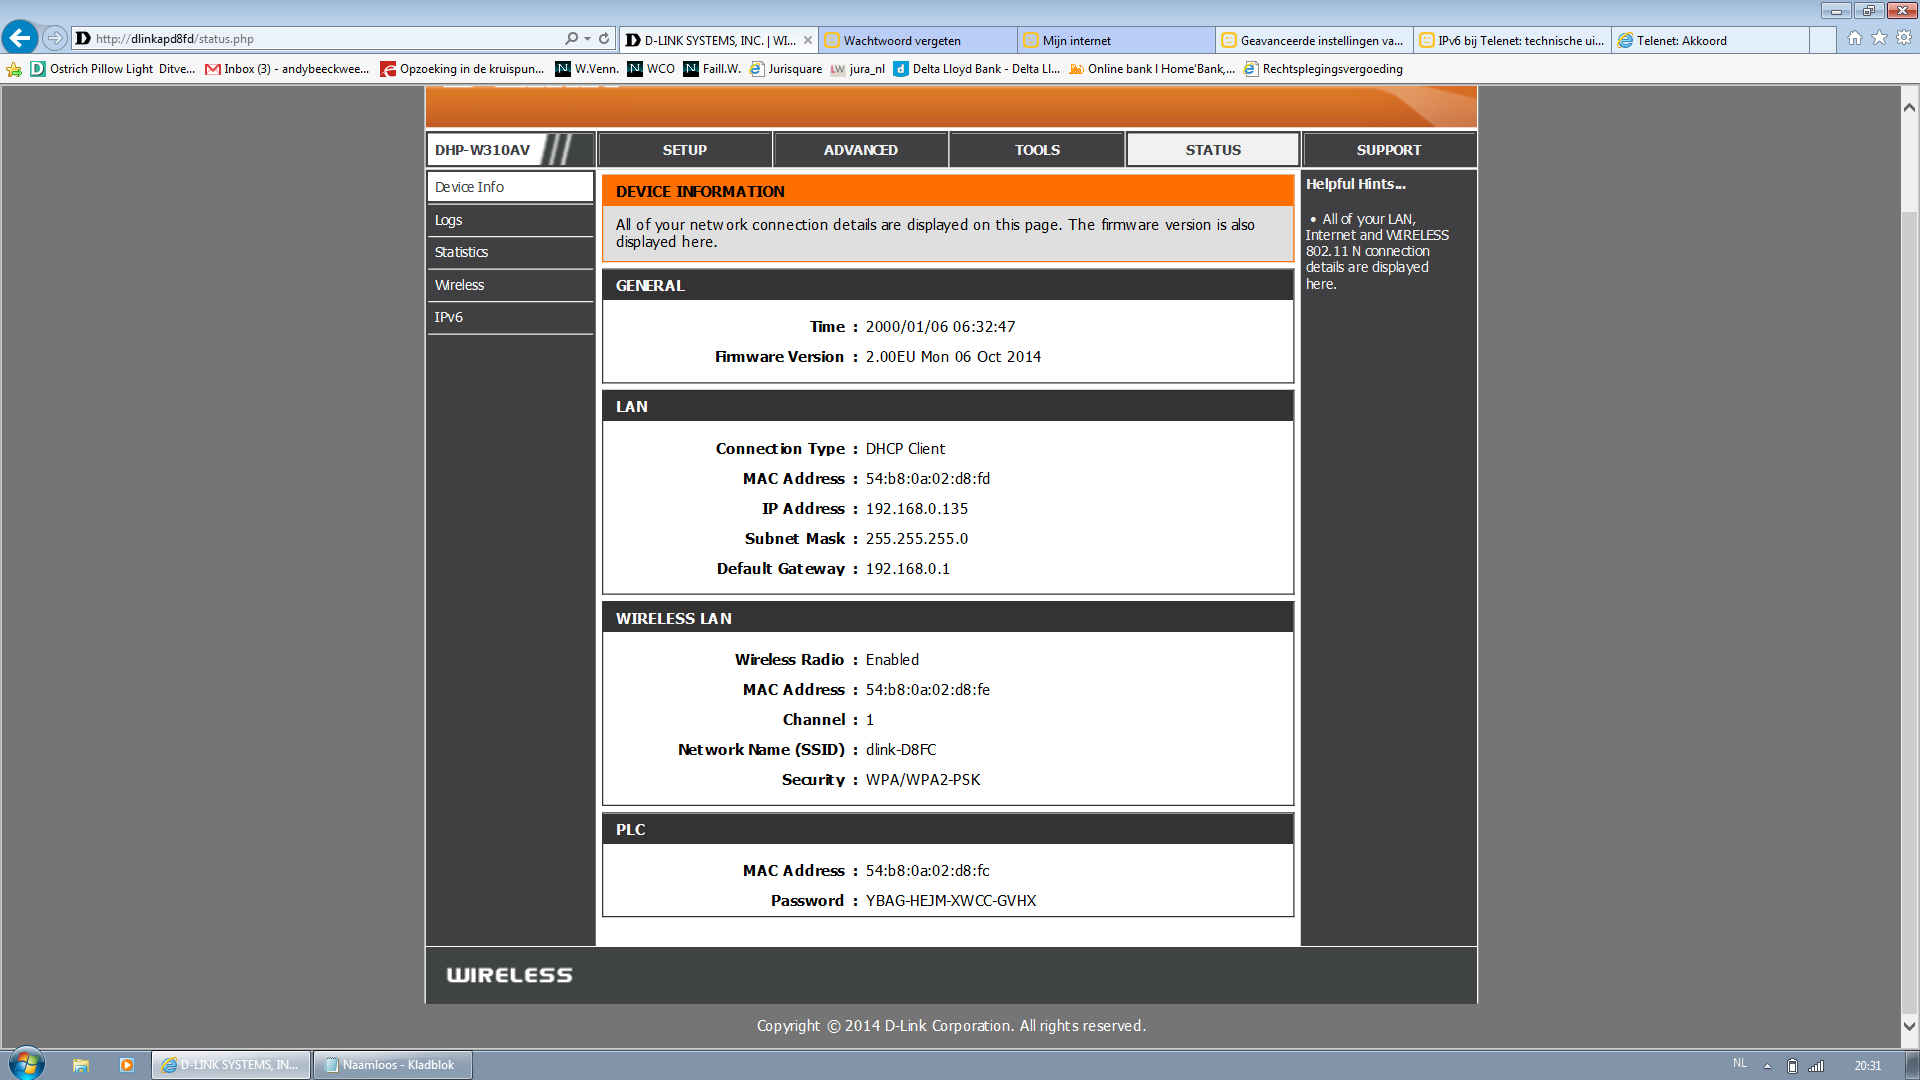Image resolution: width=1920 pixels, height=1080 pixels.
Task: Click the battery icon in system tray
Action: click(x=1792, y=1066)
